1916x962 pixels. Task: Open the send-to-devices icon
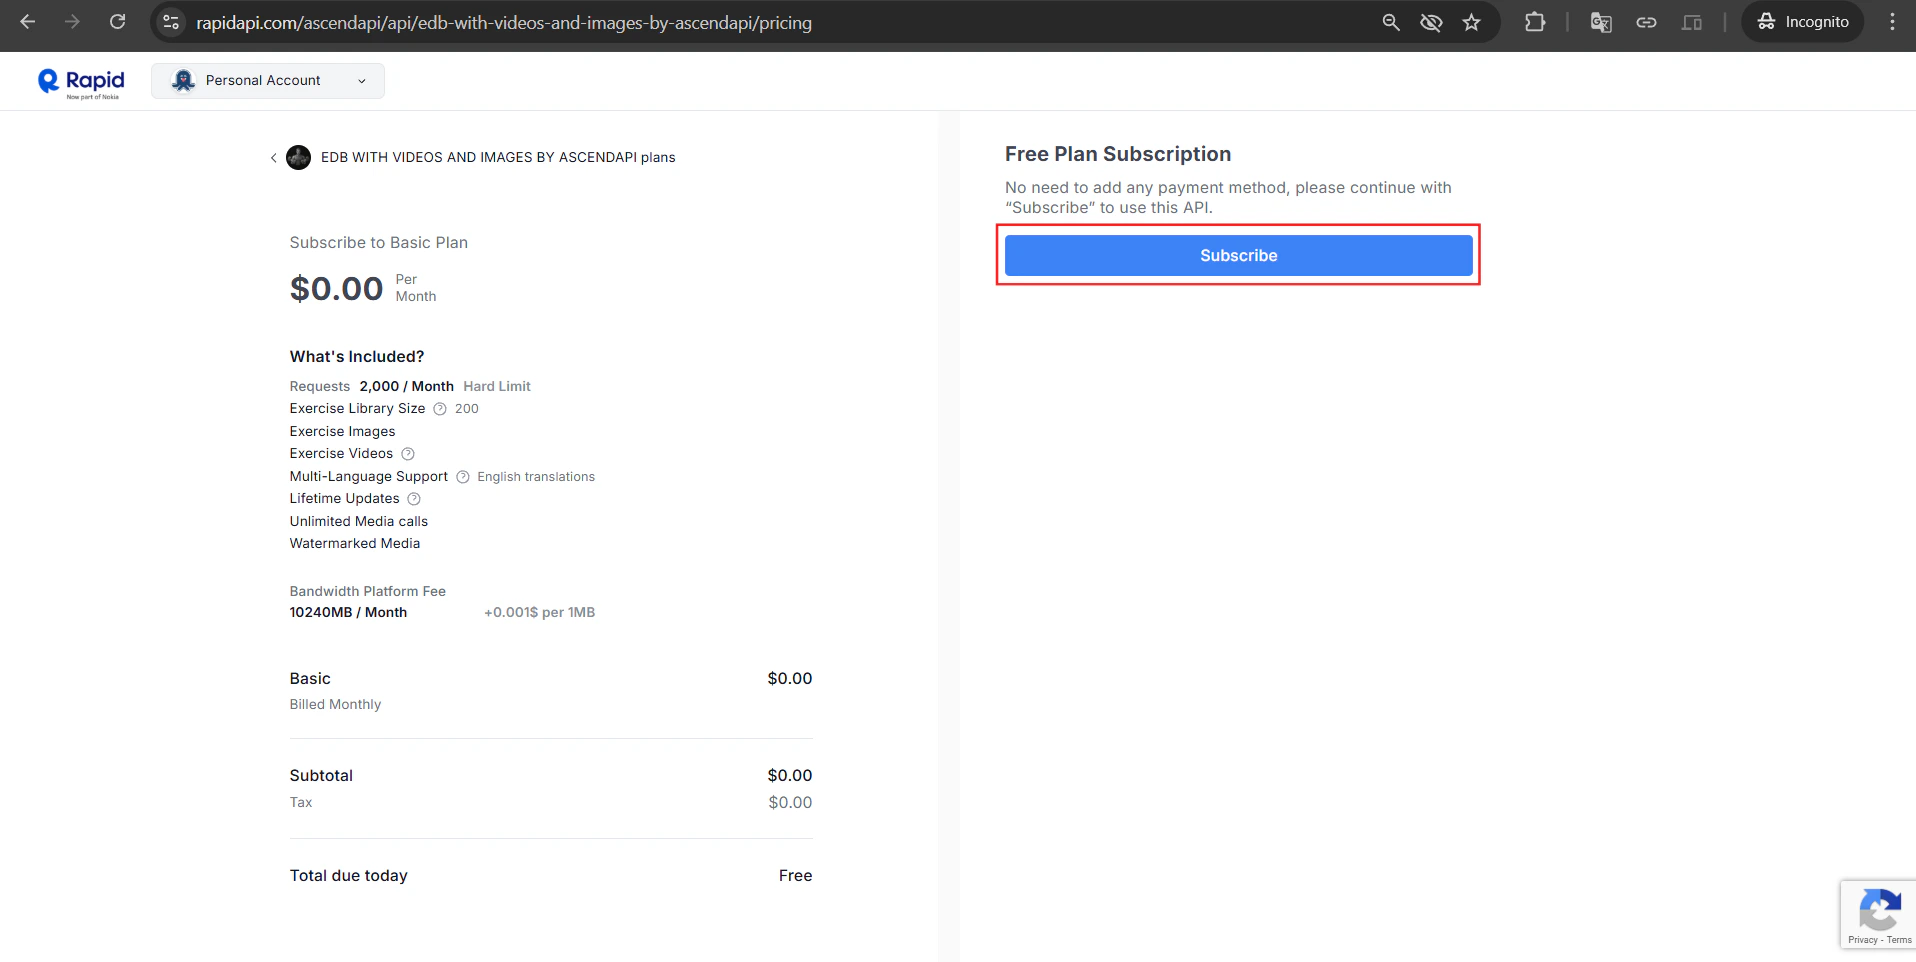(x=1692, y=22)
